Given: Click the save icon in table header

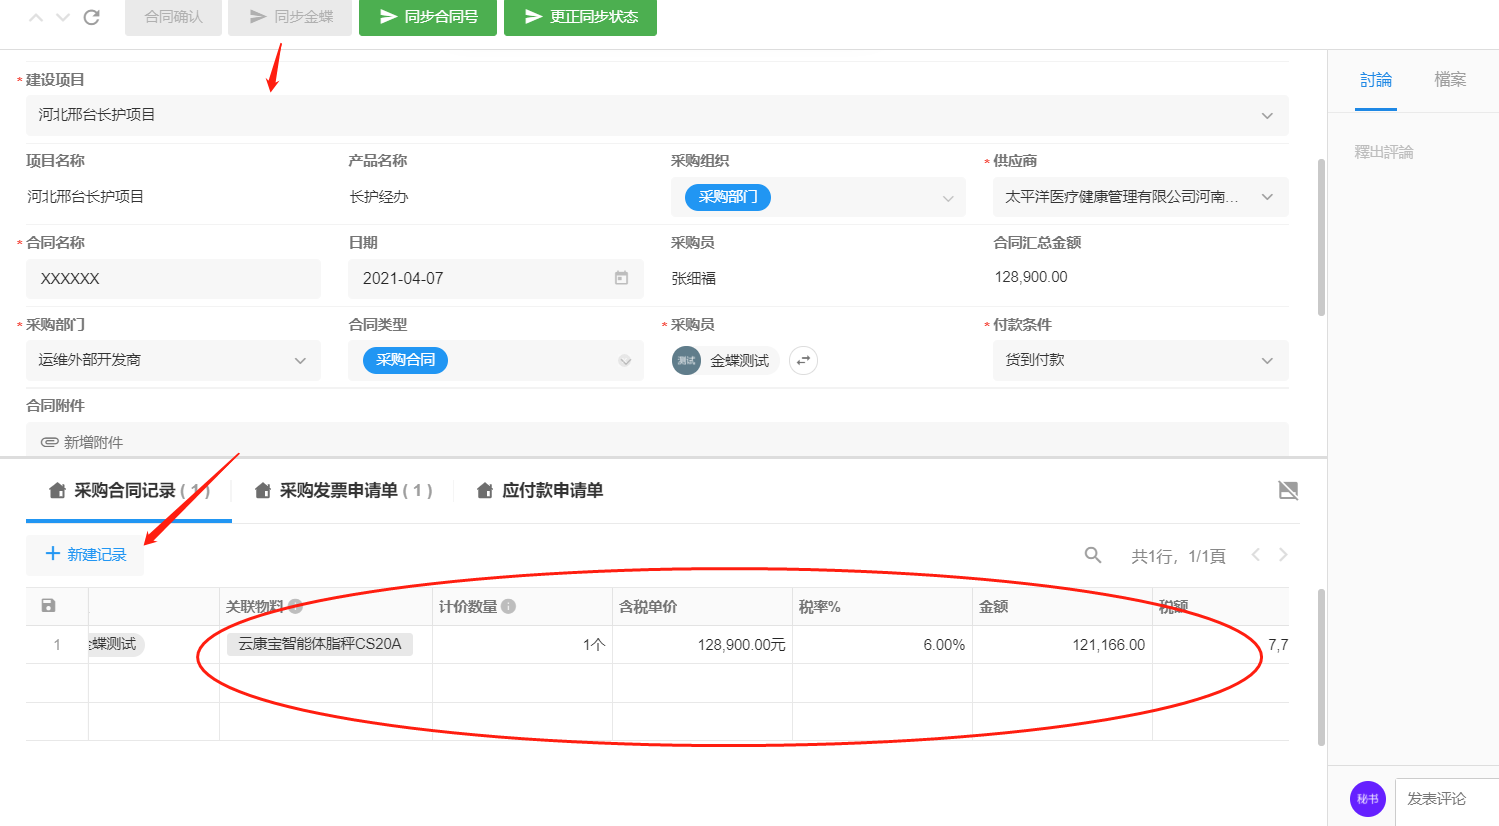Looking at the screenshot, I should pyautogui.click(x=48, y=606).
